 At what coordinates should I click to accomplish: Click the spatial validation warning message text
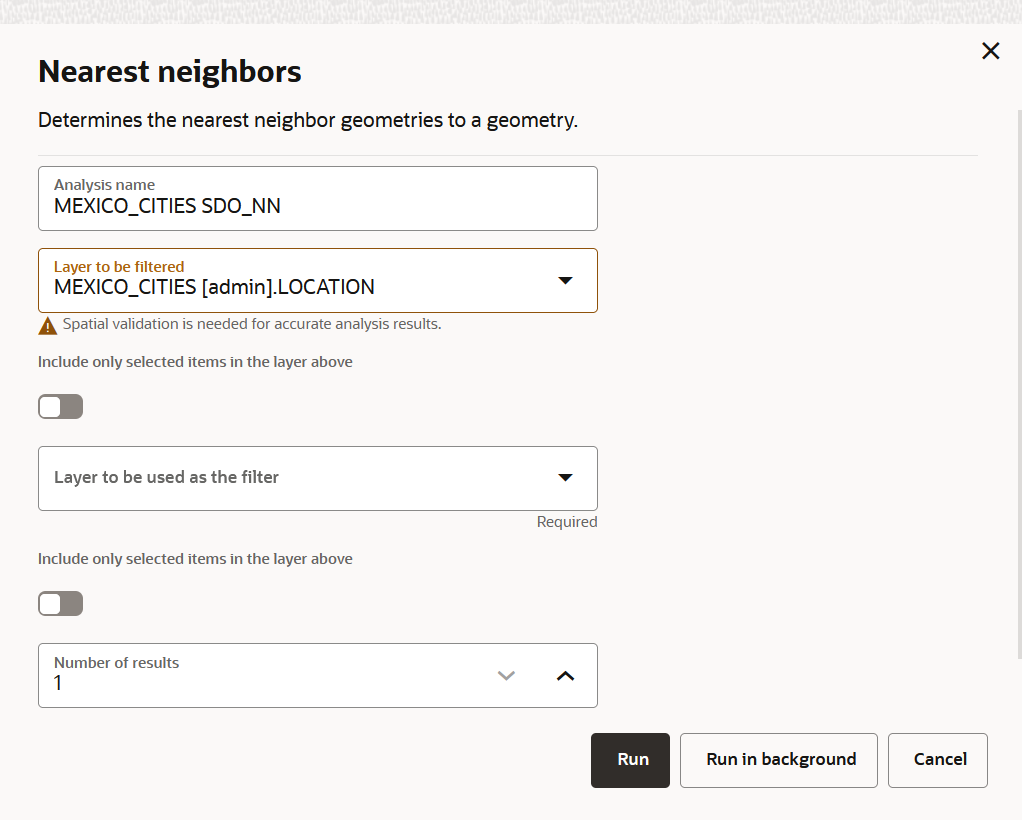[x=252, y=324]
